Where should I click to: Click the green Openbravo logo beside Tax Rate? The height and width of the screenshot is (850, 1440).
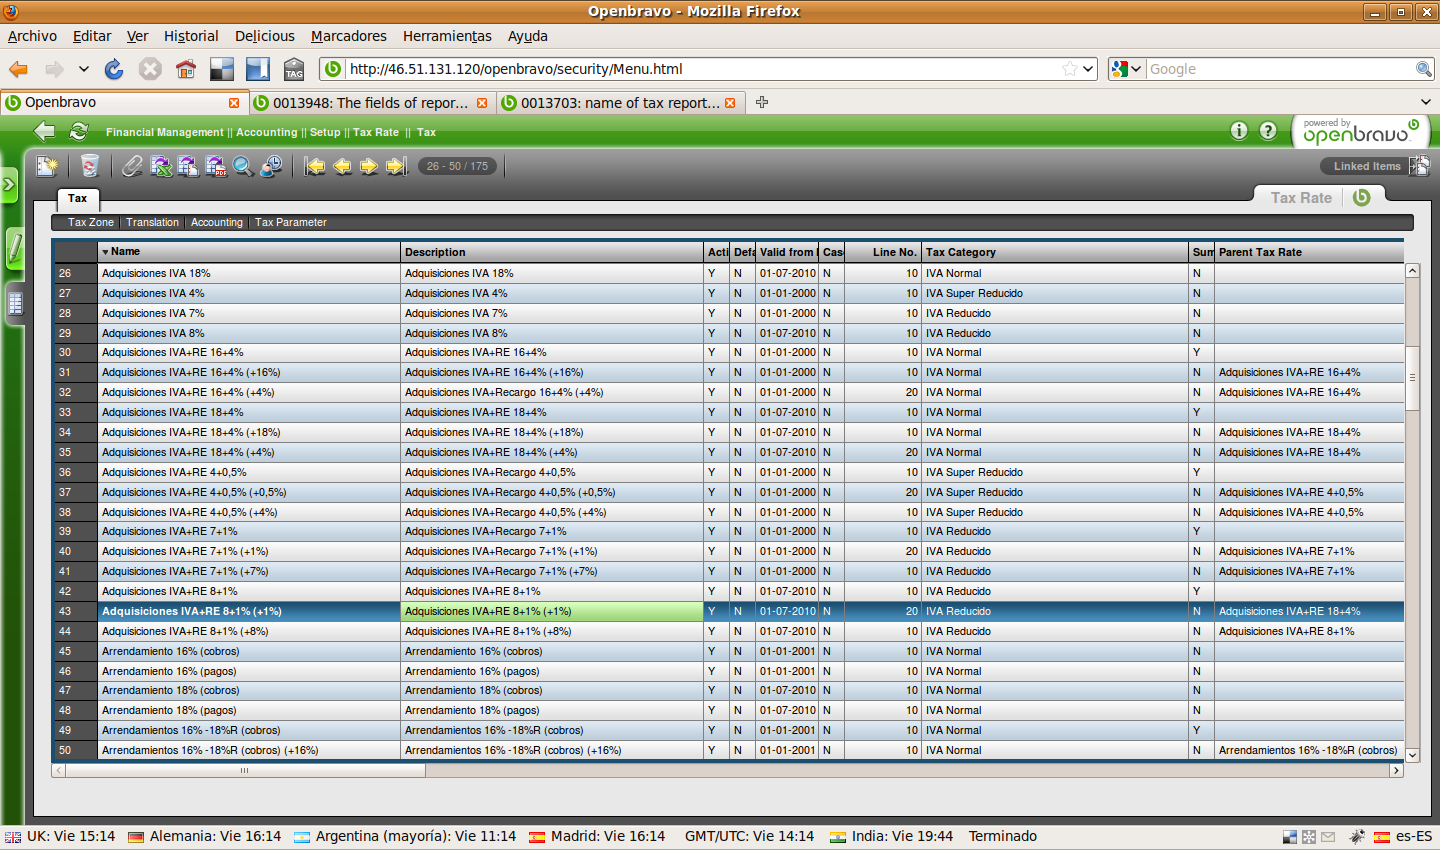click(1361, 197)
